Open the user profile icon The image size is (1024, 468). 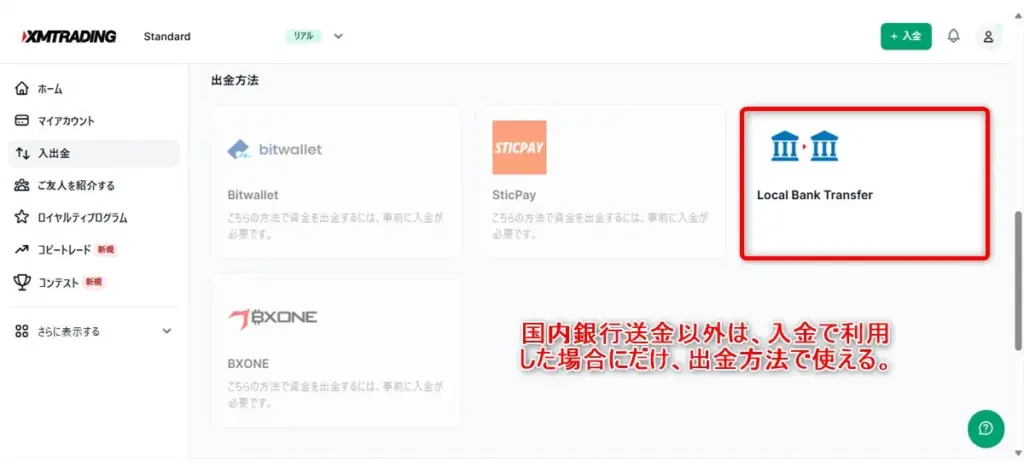coord(988,37)
